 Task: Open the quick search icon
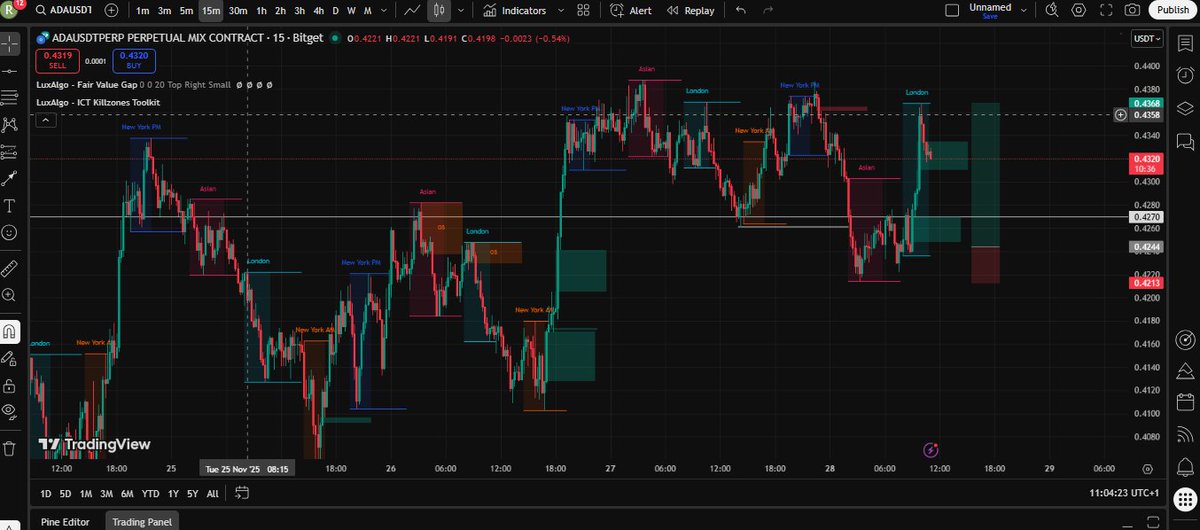(1052, 10)
